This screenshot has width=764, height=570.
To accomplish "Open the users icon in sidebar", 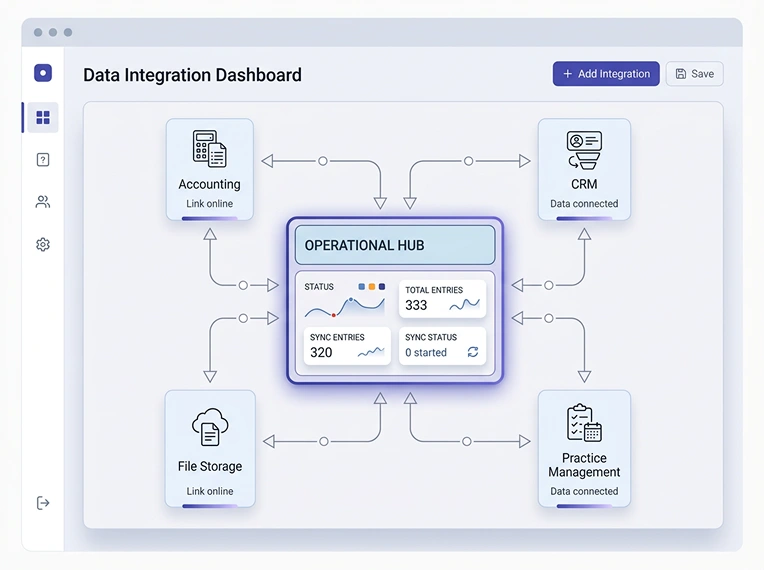I will [x=43, y=202].
